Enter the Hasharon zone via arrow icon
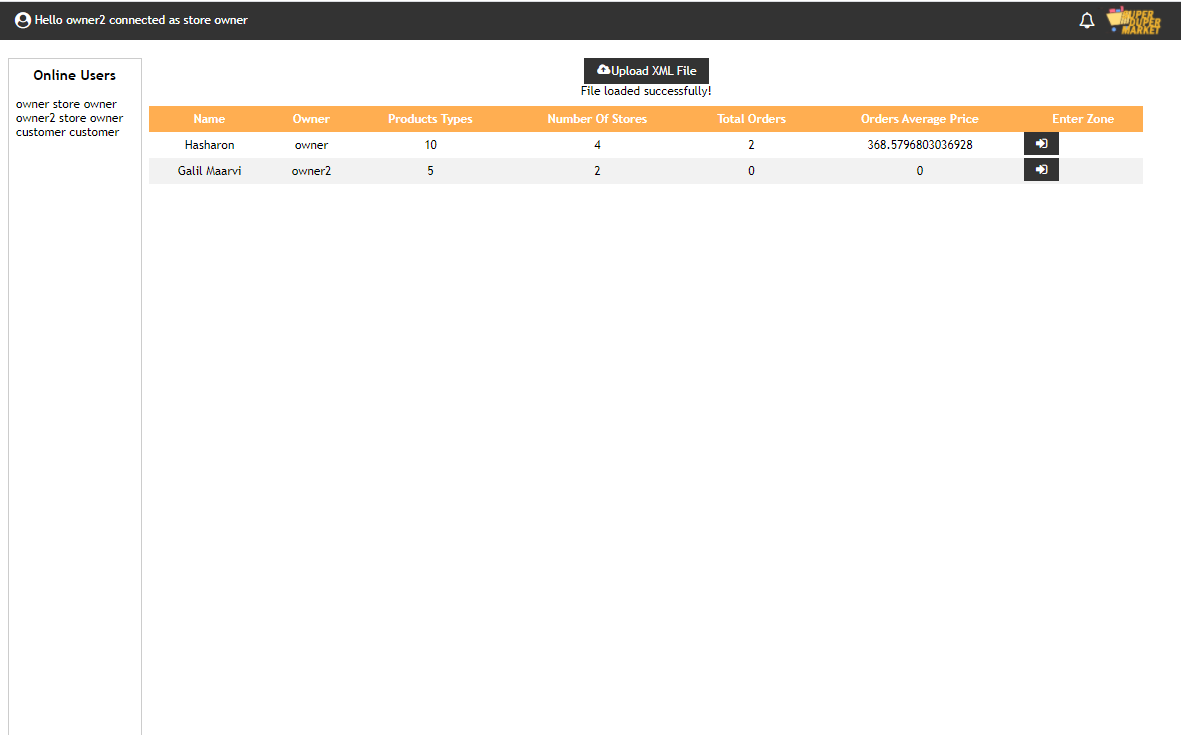The image size is (1181, 735). (1041, 144)
